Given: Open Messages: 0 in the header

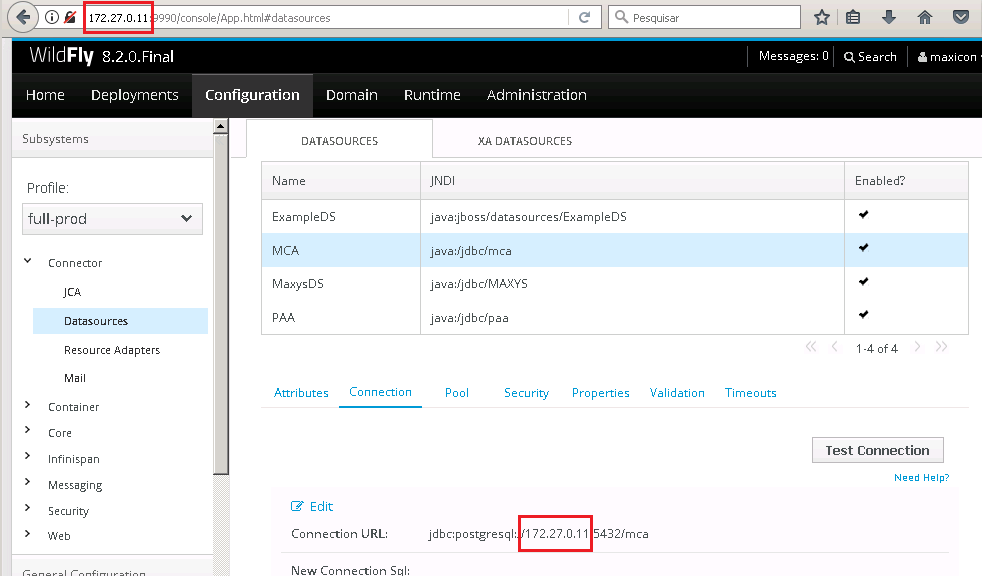Looking at the screenshot, I should [793, 56].
